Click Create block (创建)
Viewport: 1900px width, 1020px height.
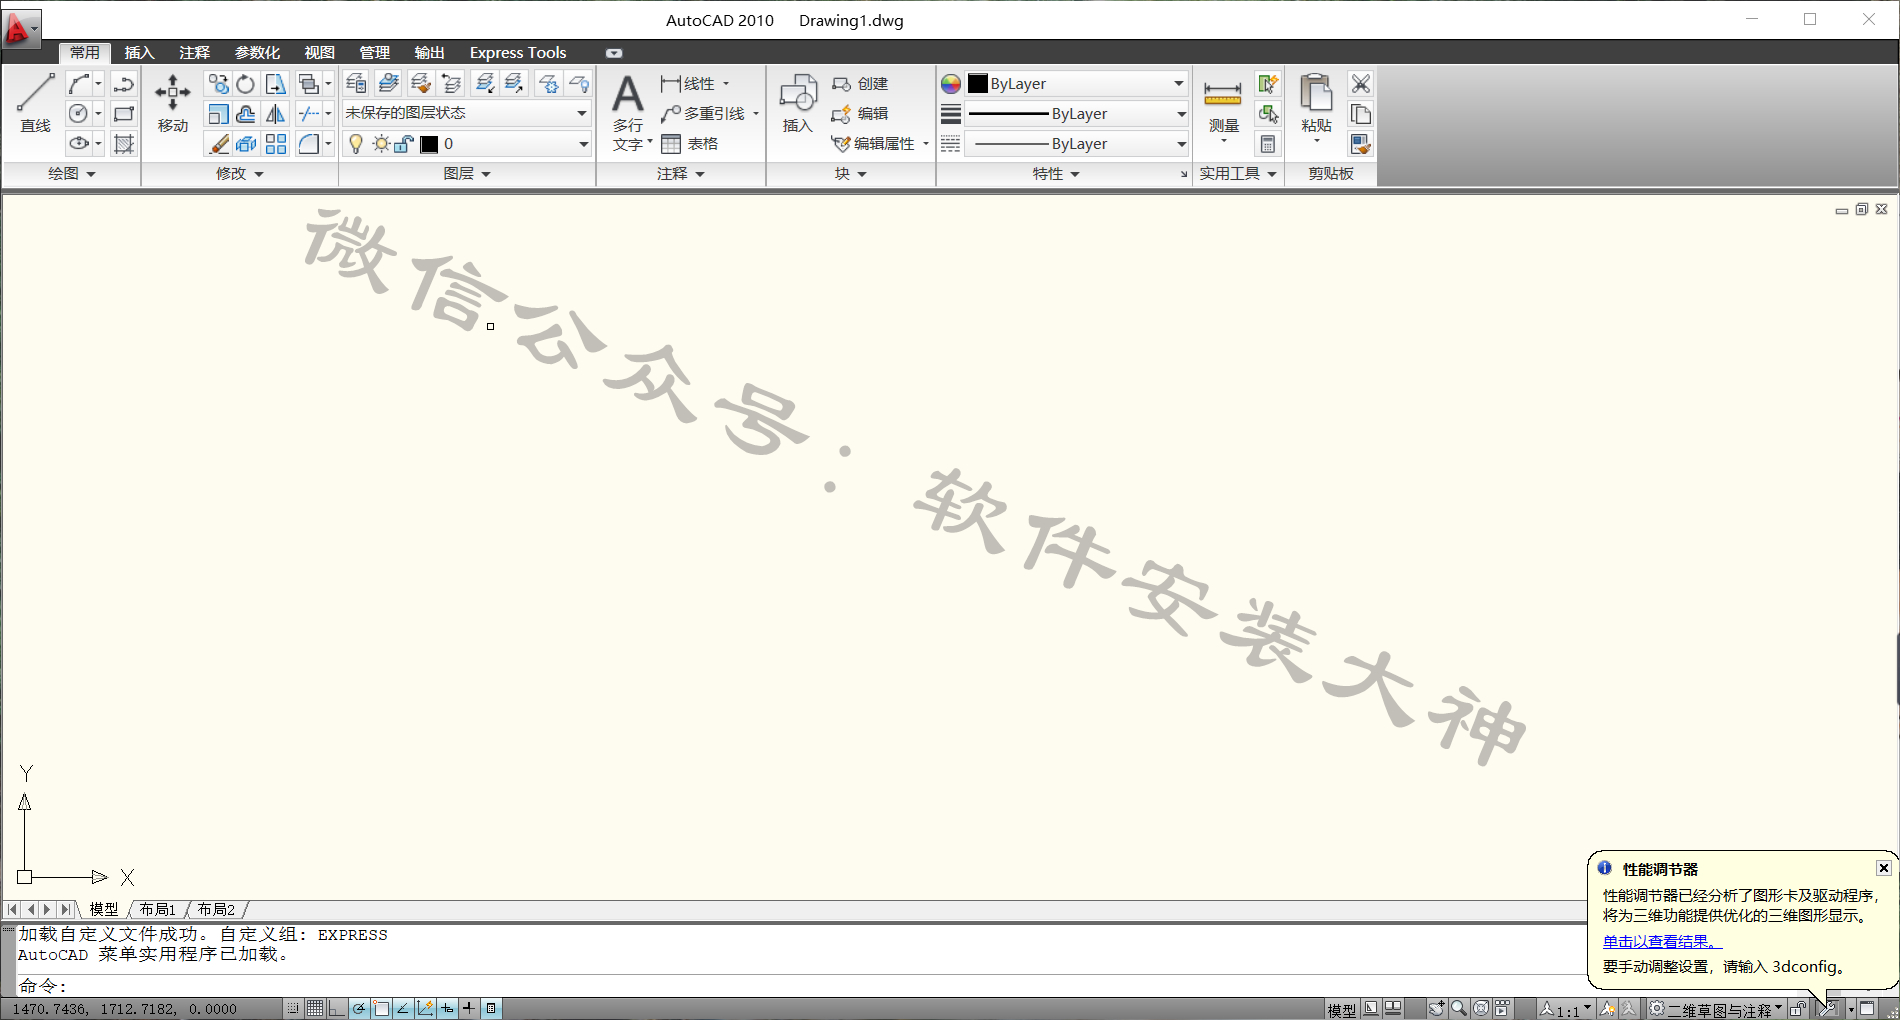click(861, 84)
